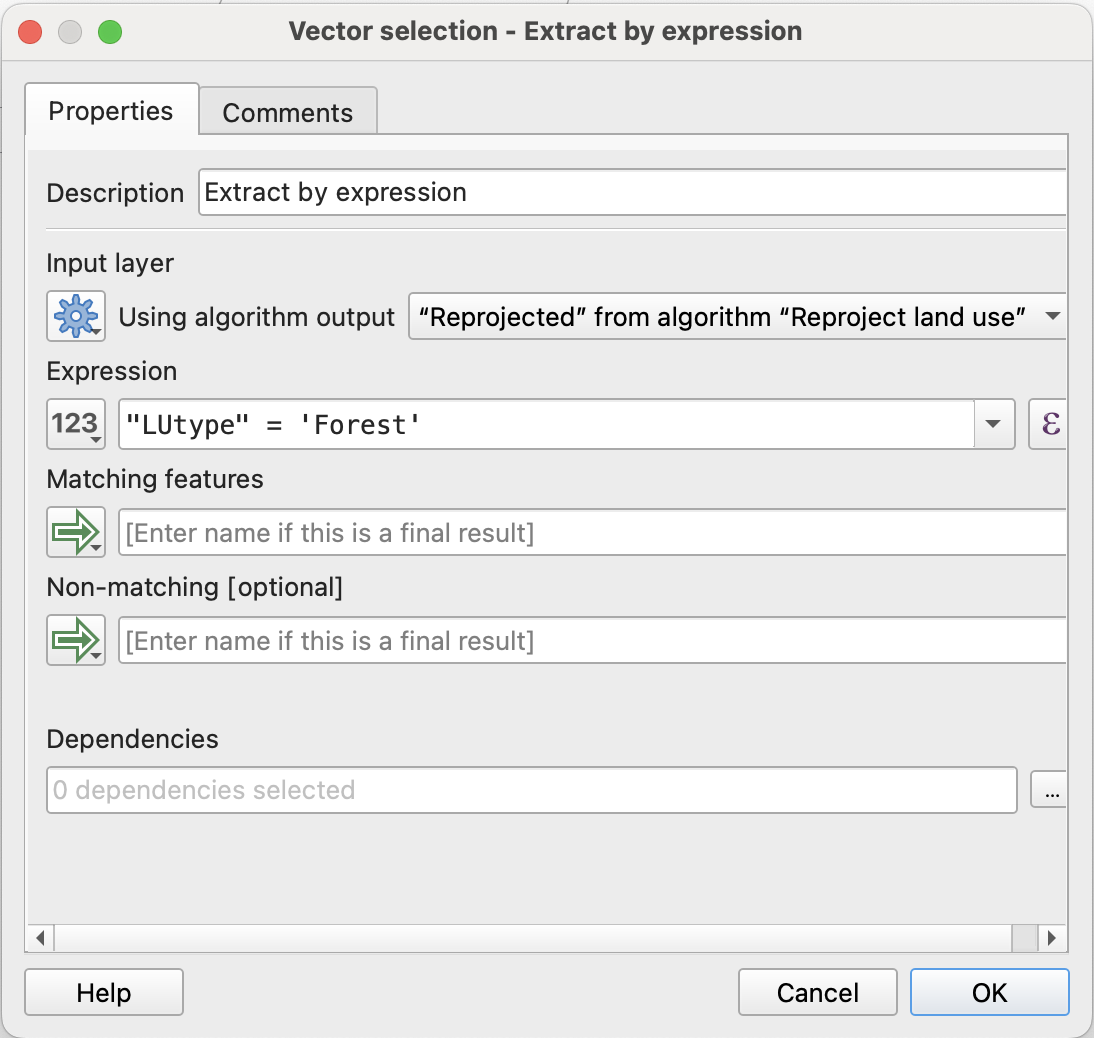Click the horizontal scrollbar right arrow
This screenshot has width=1094, height=1038.
(1051, 938)
